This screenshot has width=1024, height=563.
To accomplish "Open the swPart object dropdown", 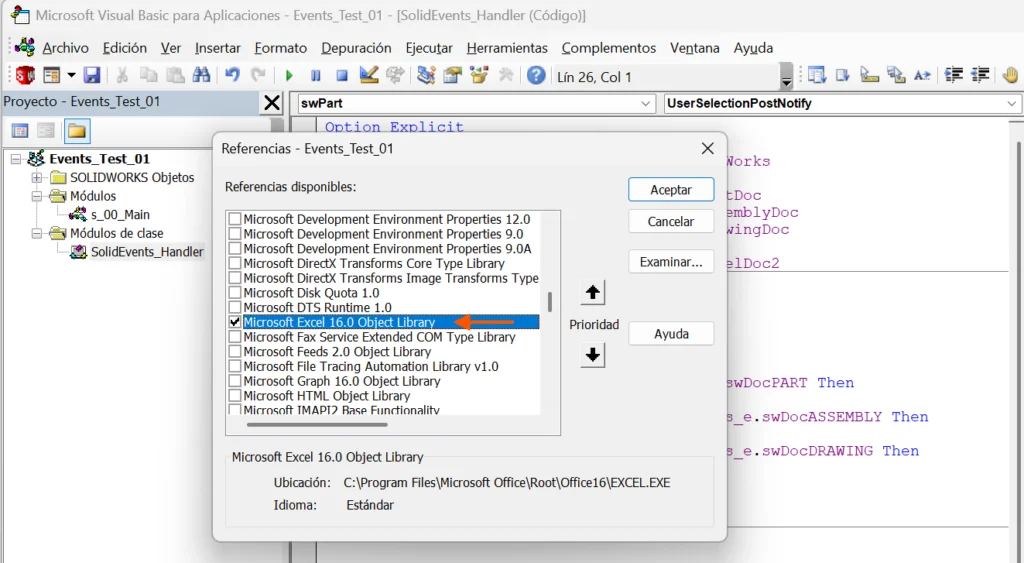I will (645, 103).
